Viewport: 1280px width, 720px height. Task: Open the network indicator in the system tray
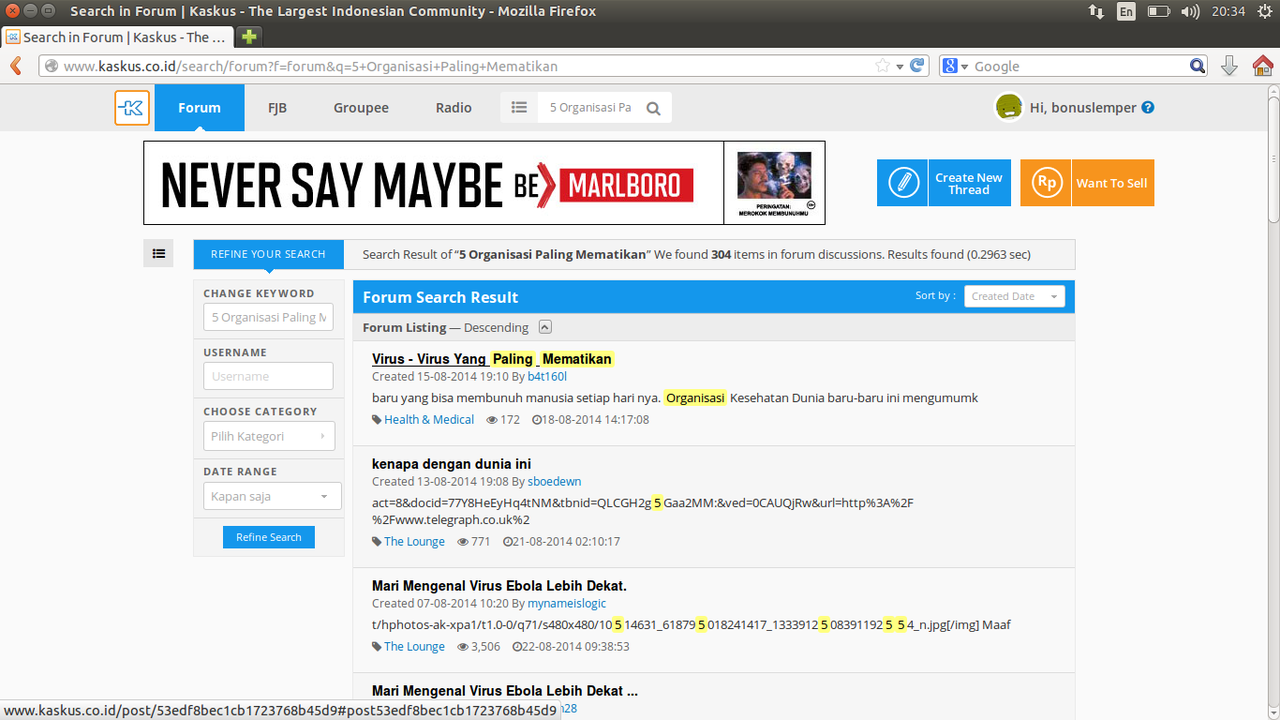pyautogui.click(x=1096, y=12)
